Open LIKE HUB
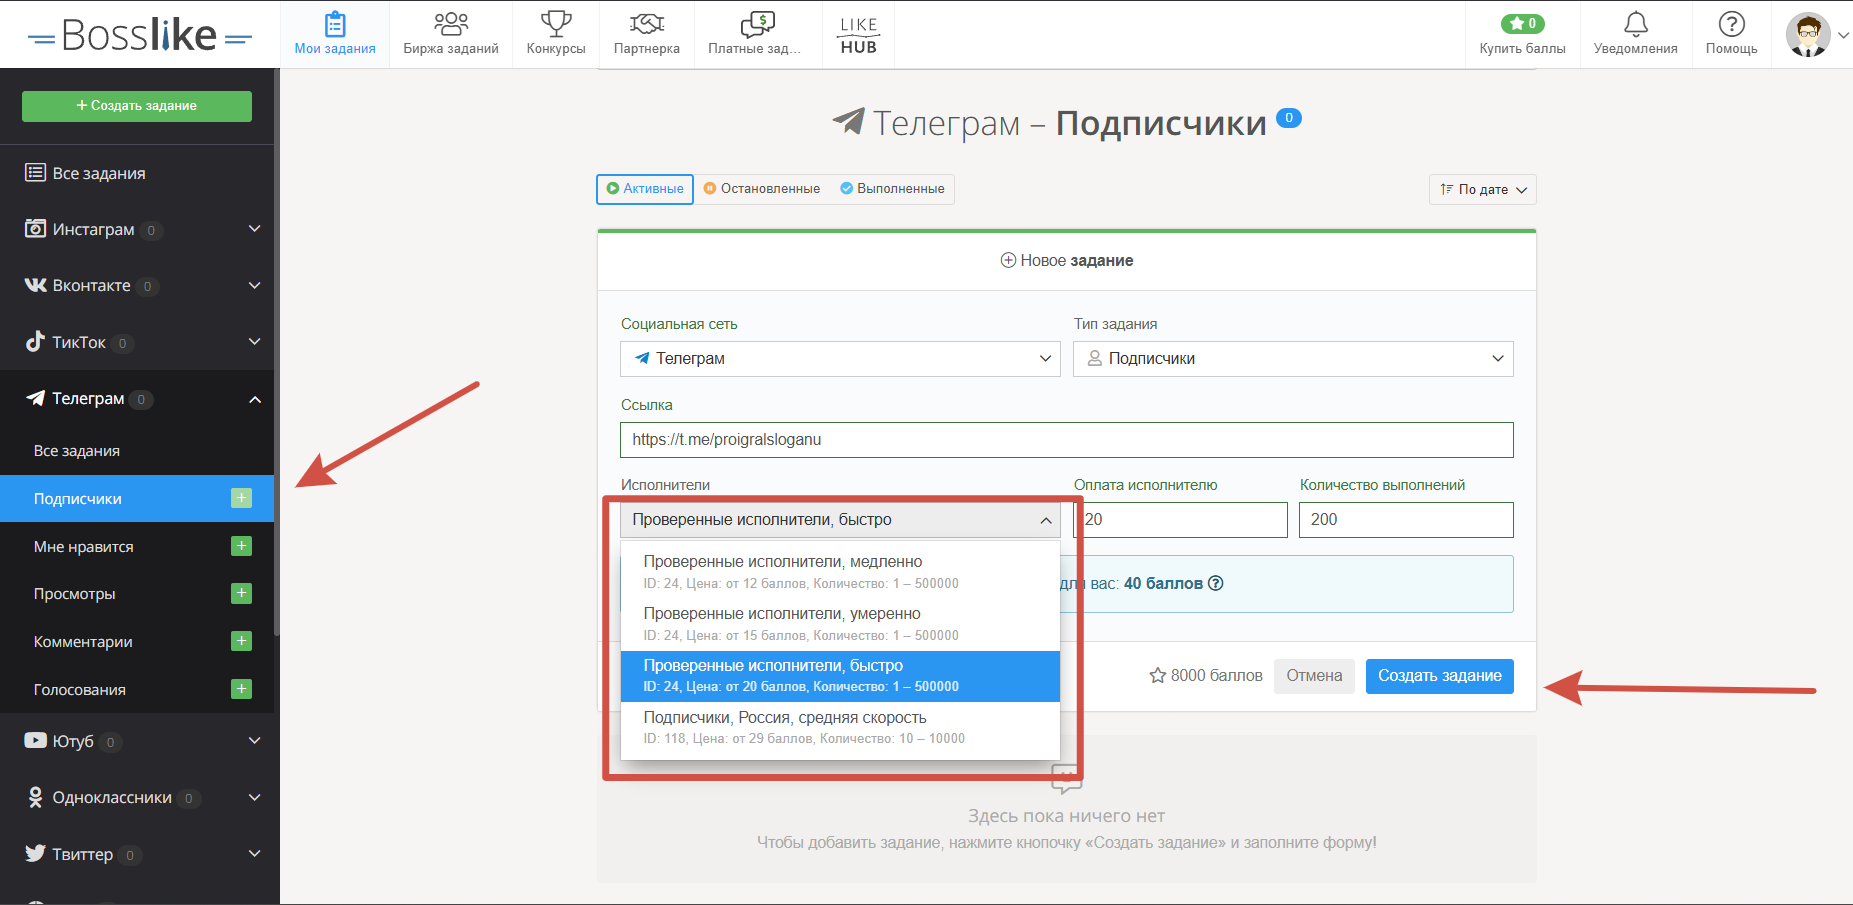 tap(859, 34)
